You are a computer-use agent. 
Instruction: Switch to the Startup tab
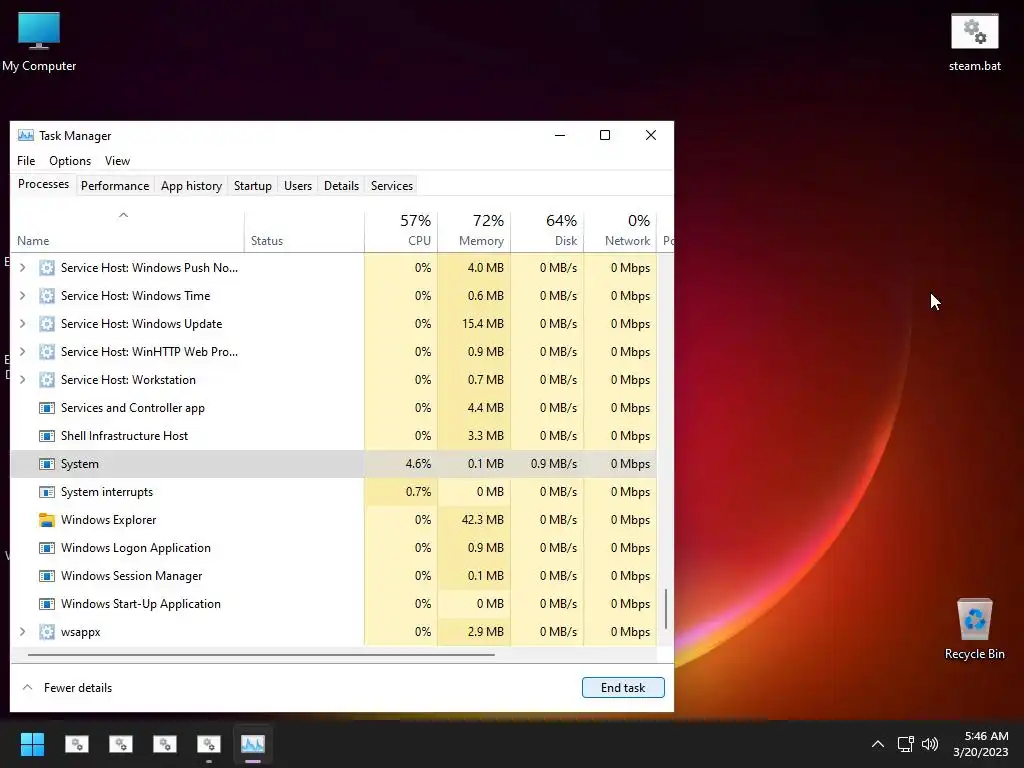tap(253, 186)
